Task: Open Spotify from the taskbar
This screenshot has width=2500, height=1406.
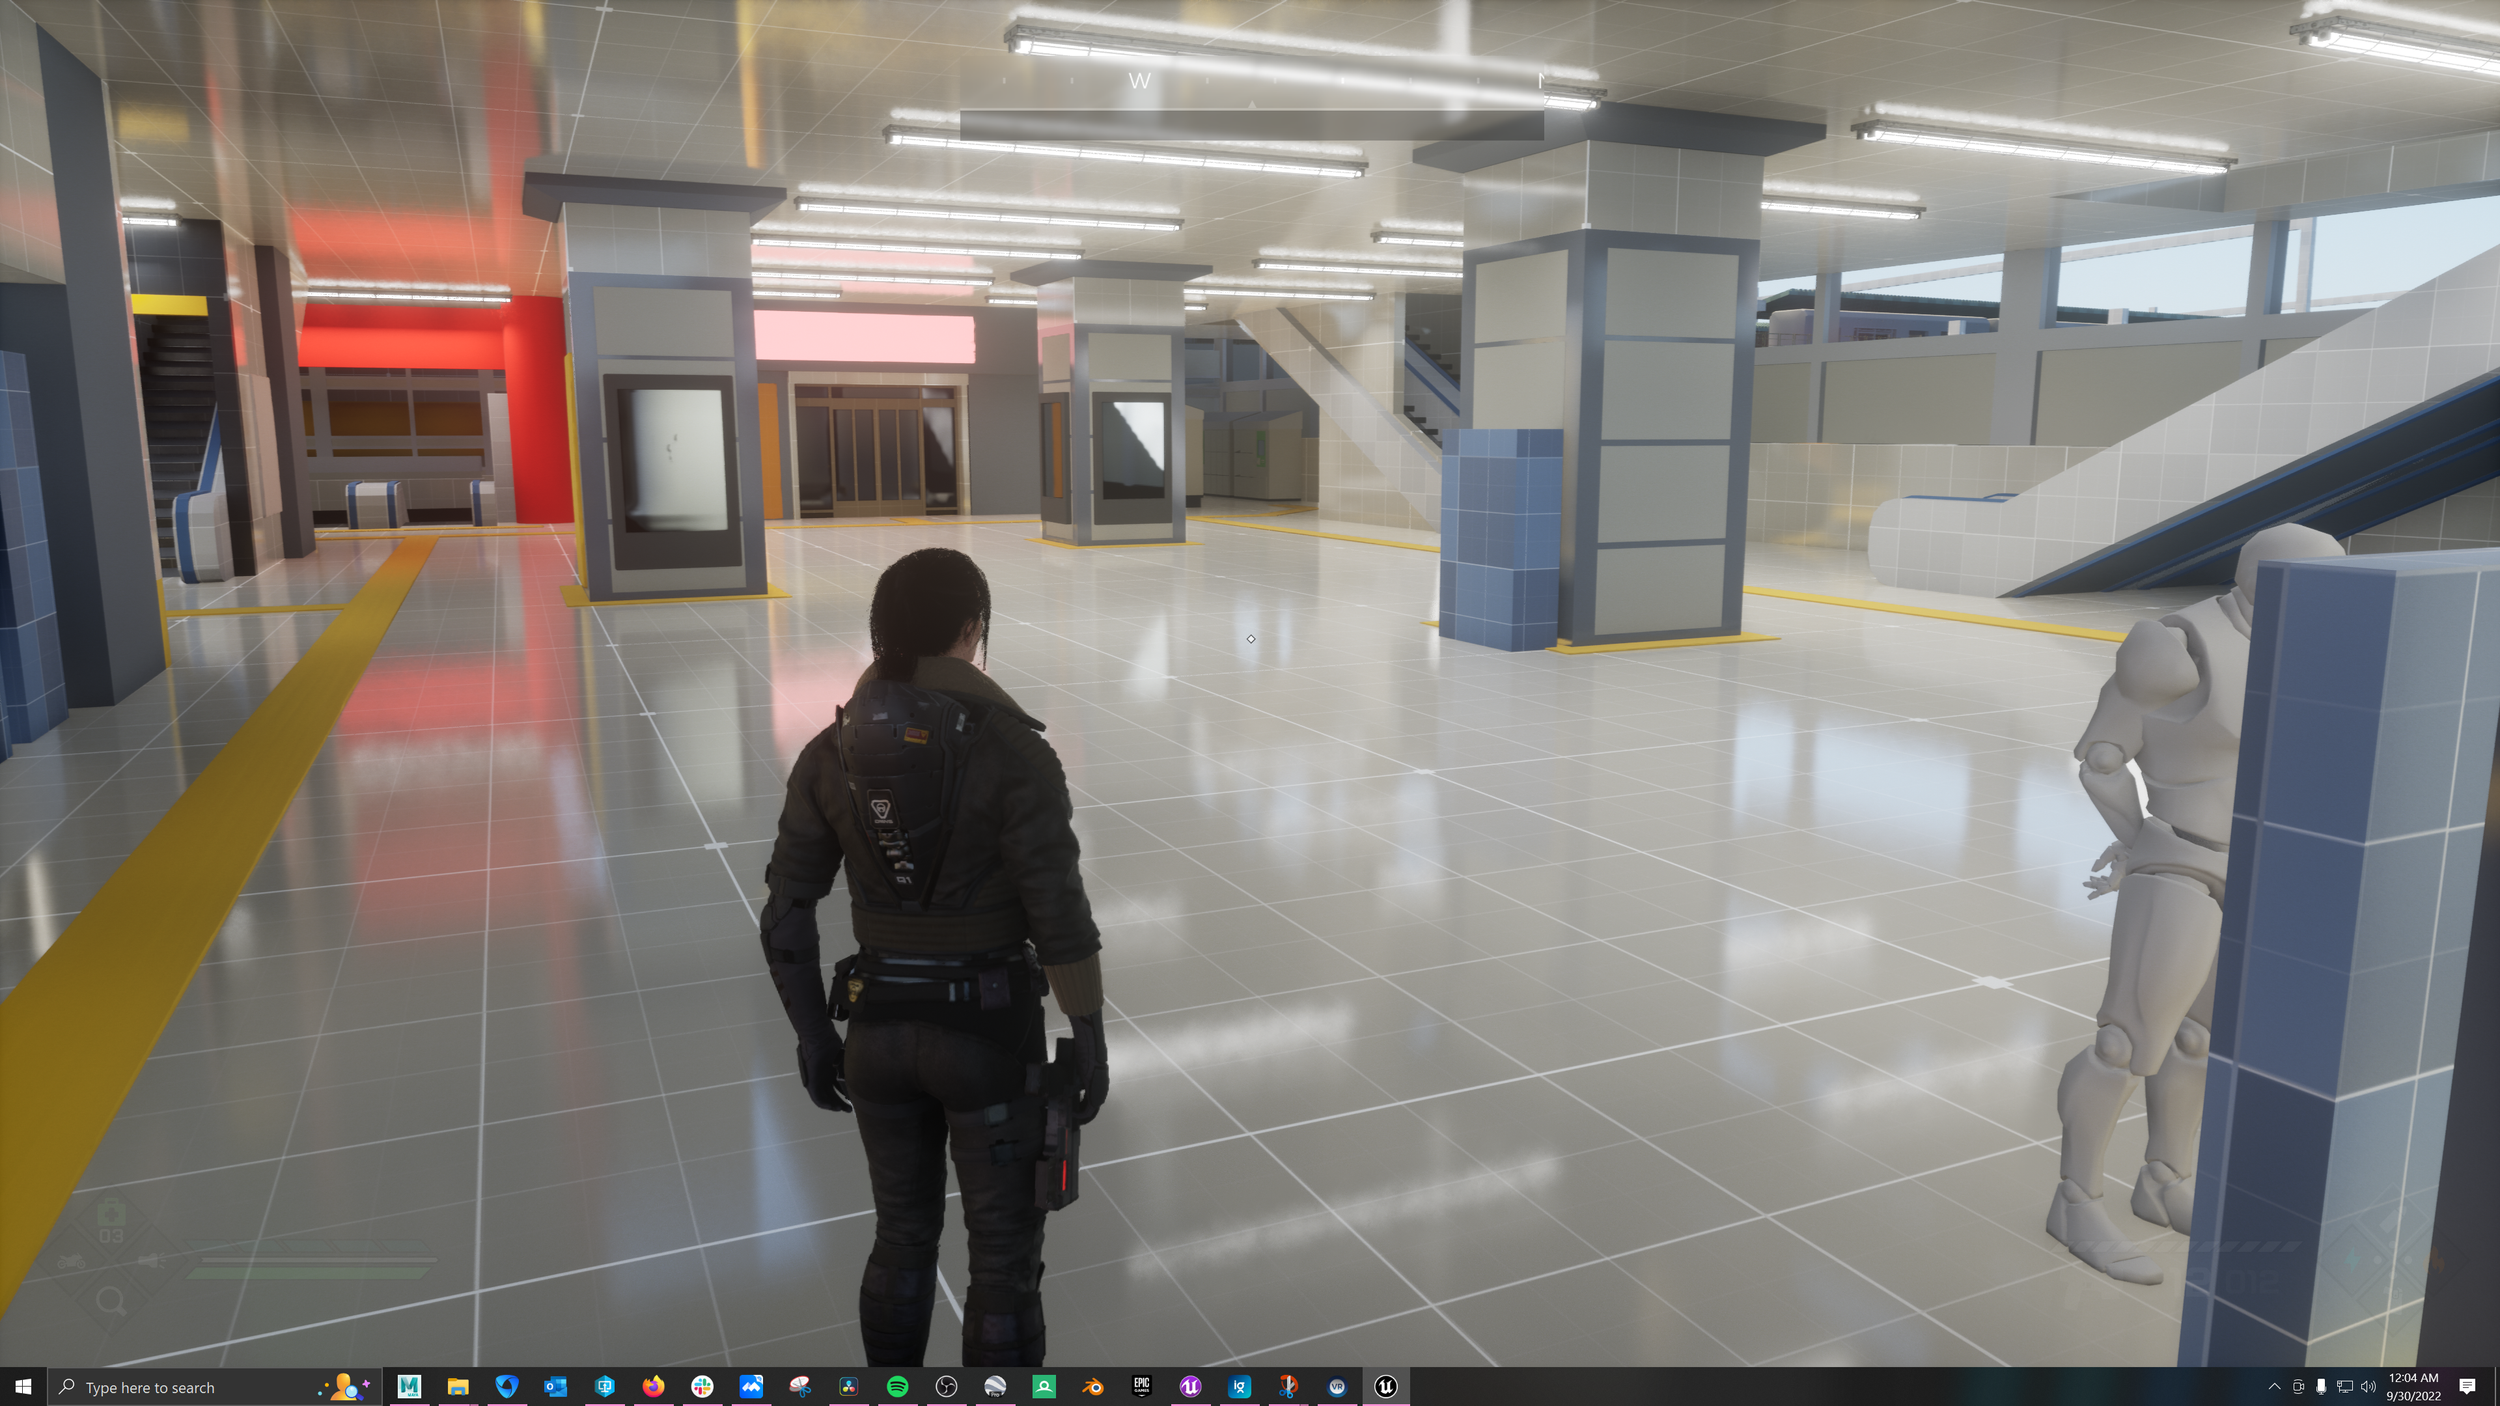Action: [897, 1386]
